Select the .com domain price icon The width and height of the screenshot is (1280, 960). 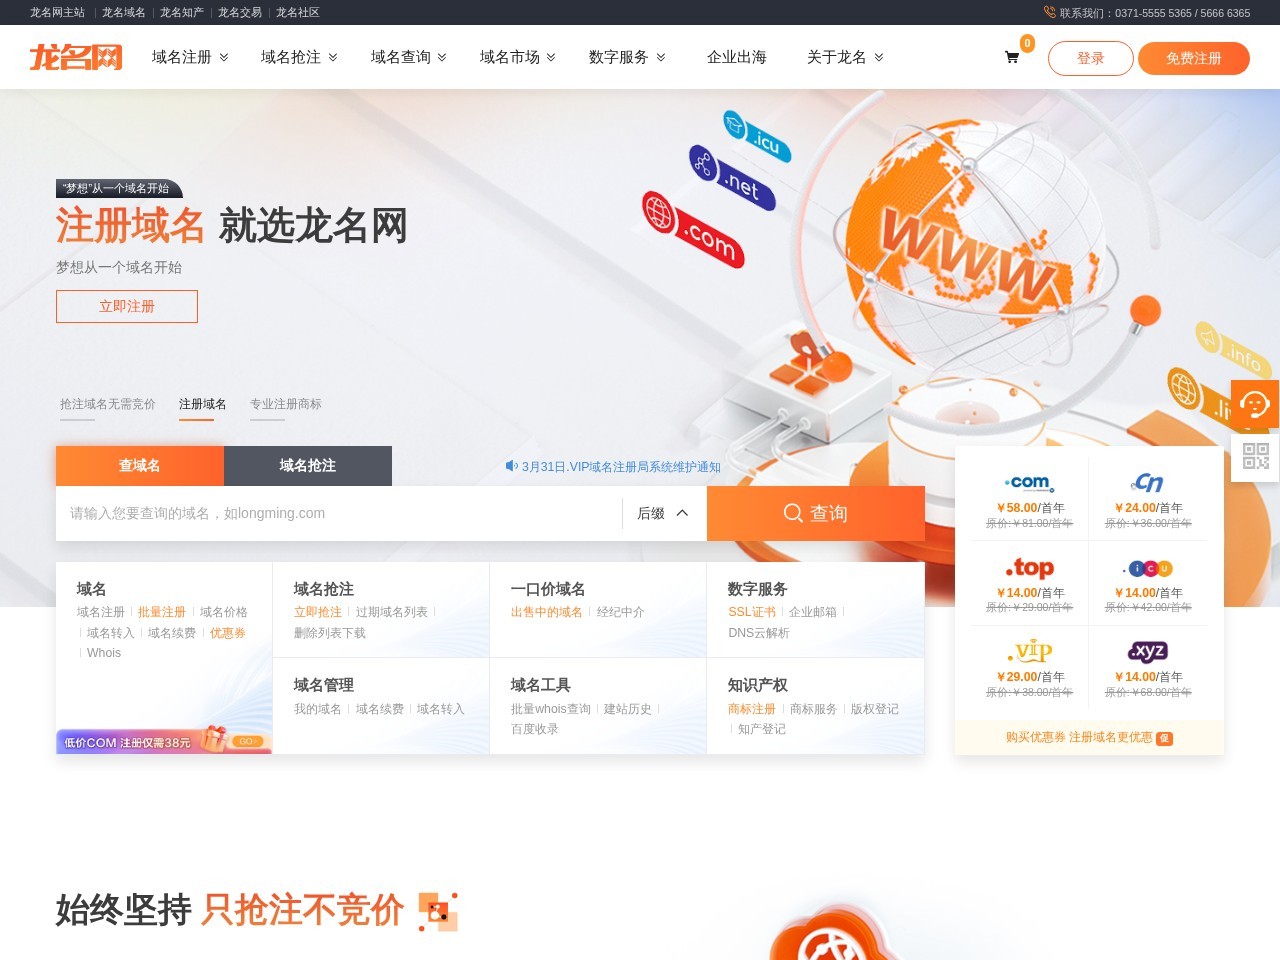pyautogui.click(x=1029, y=483)
